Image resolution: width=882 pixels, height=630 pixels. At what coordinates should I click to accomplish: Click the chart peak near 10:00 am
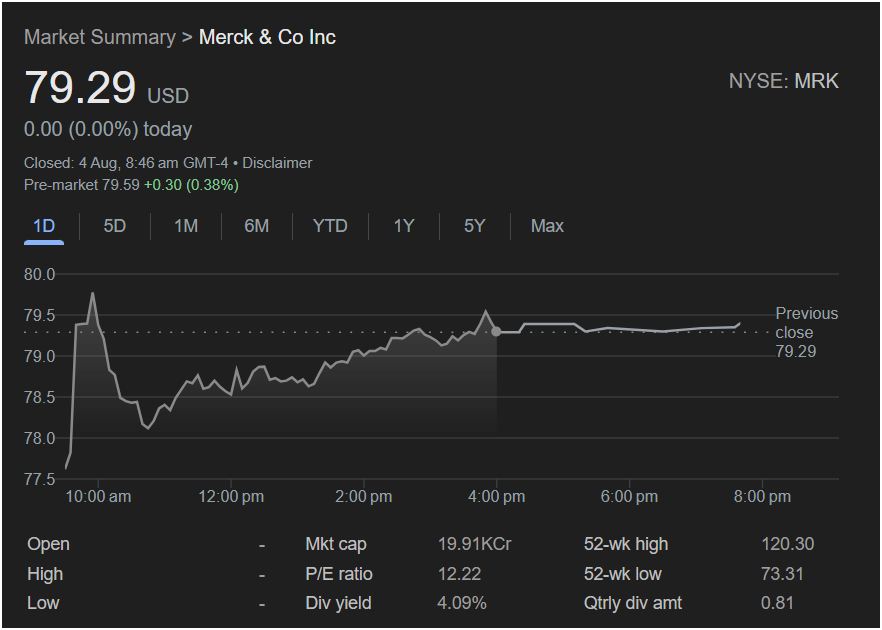tap(93, 293)
